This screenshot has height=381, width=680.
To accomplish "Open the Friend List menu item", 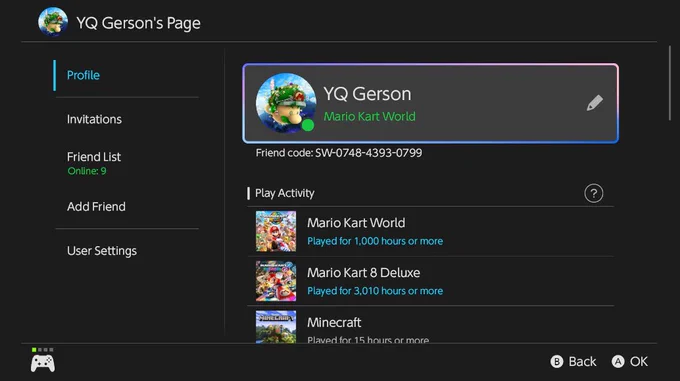I will (x=94, y=163).
